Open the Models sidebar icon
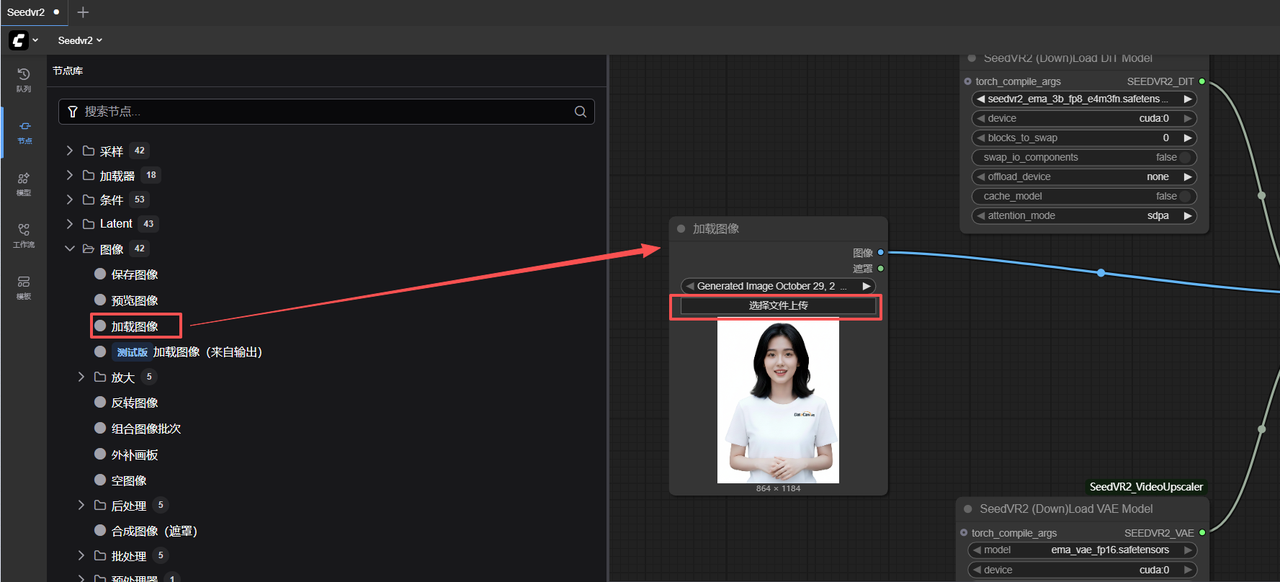The height and width of the screenshot is (582, 1280). [23, 183]
